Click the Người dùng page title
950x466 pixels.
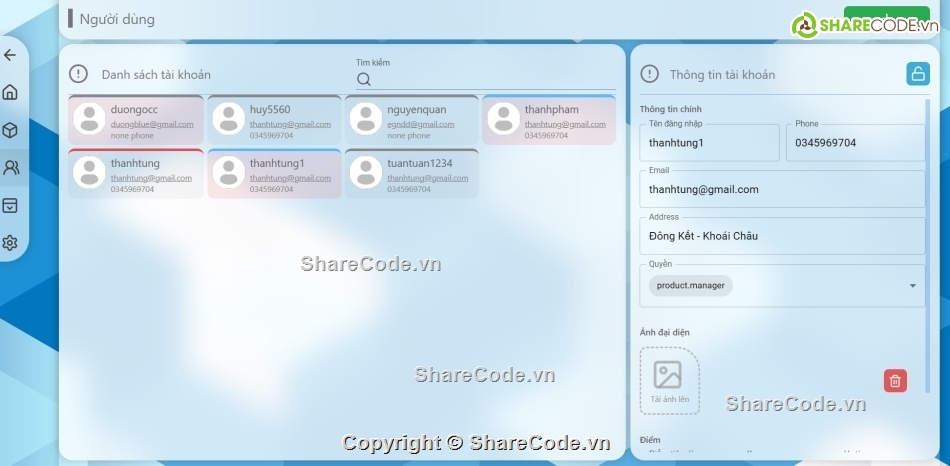pos(118,19)
